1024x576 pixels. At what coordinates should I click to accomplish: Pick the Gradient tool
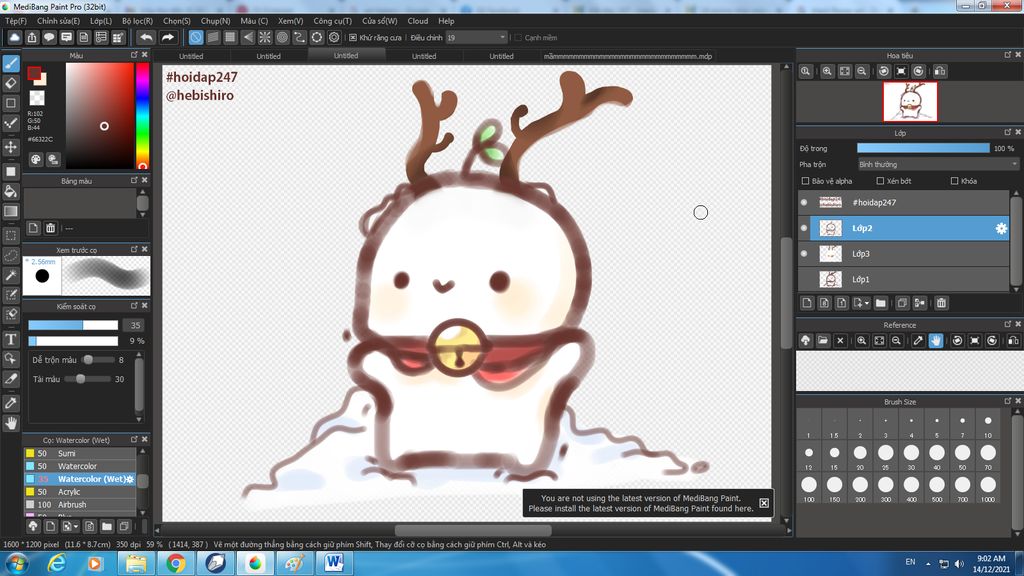tap(11, 211)
